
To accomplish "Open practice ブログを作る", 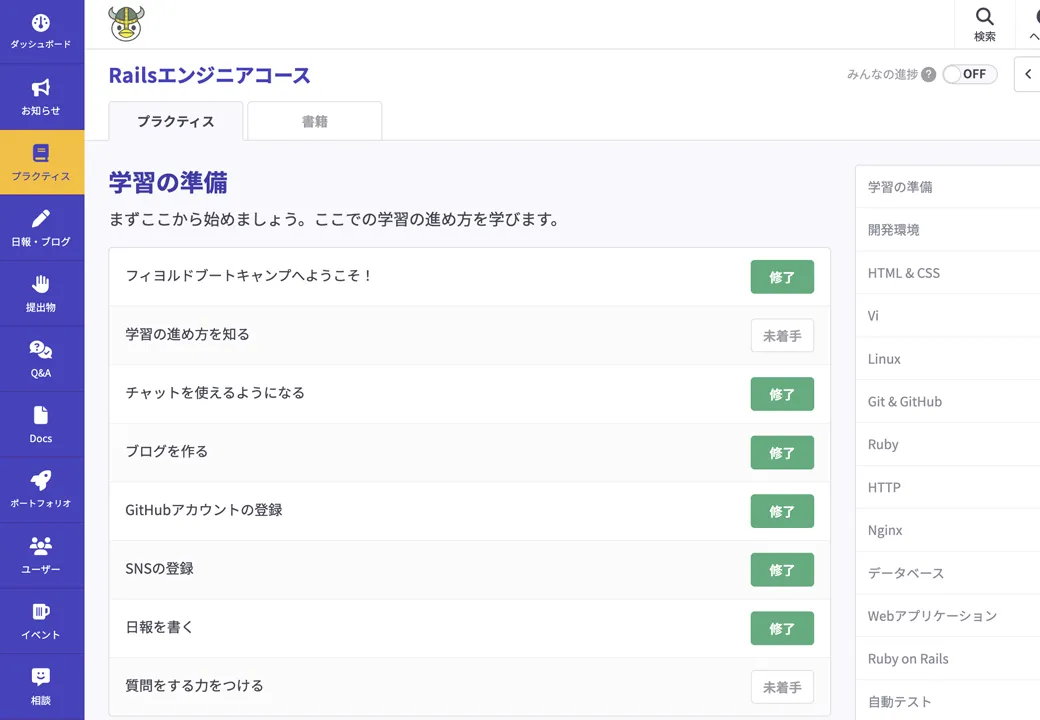I will pyautogui.click(x=166, y=451).
